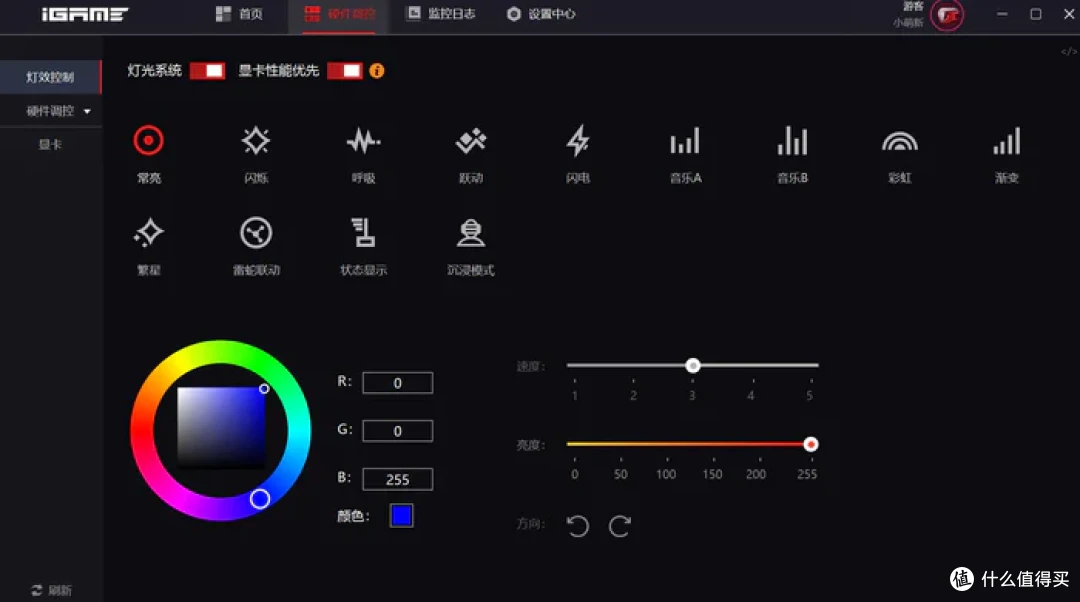Focus the R value input field
Image resolution: width=1080 pixels, height=602 pixels.
(x=397, y=383)
